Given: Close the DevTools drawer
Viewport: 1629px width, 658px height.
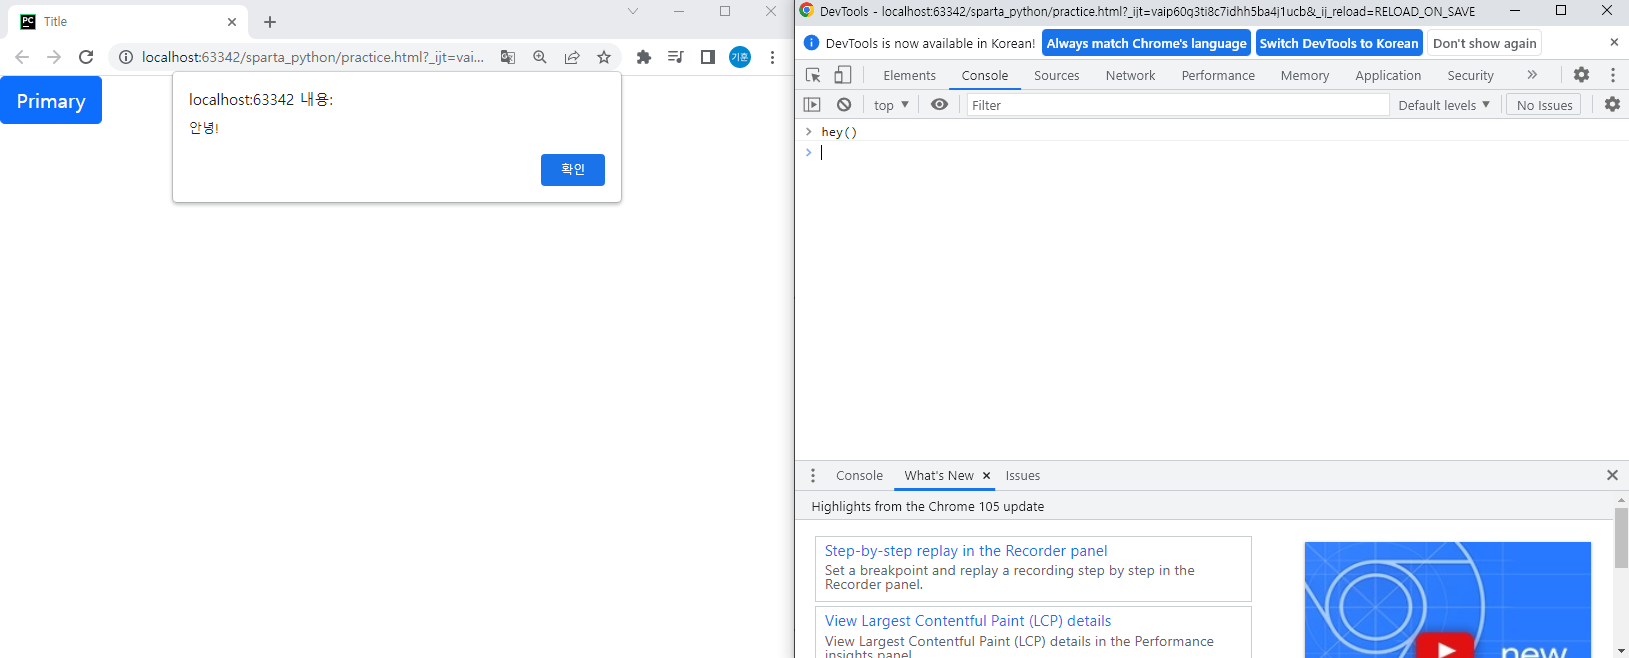Looking at the screenshot, I should 1612,475.
